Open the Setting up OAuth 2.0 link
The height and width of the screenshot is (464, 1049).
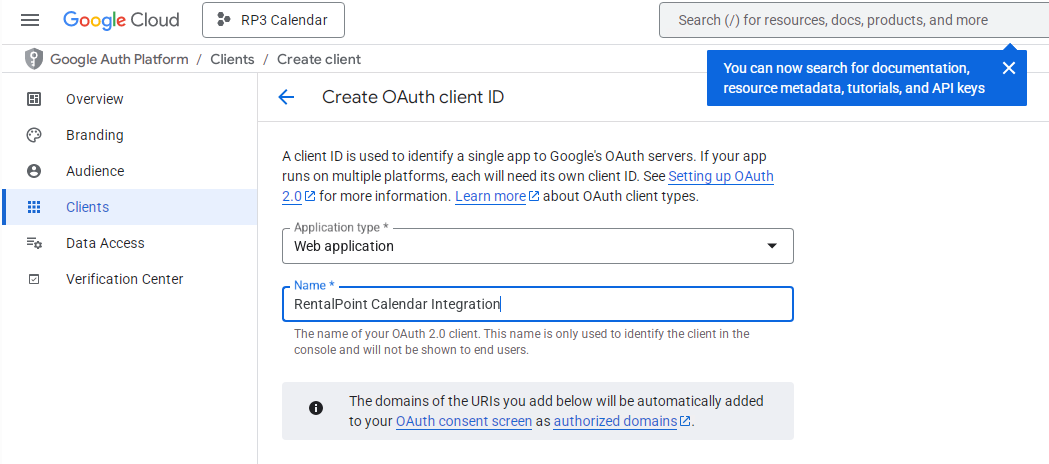(720, 177)
